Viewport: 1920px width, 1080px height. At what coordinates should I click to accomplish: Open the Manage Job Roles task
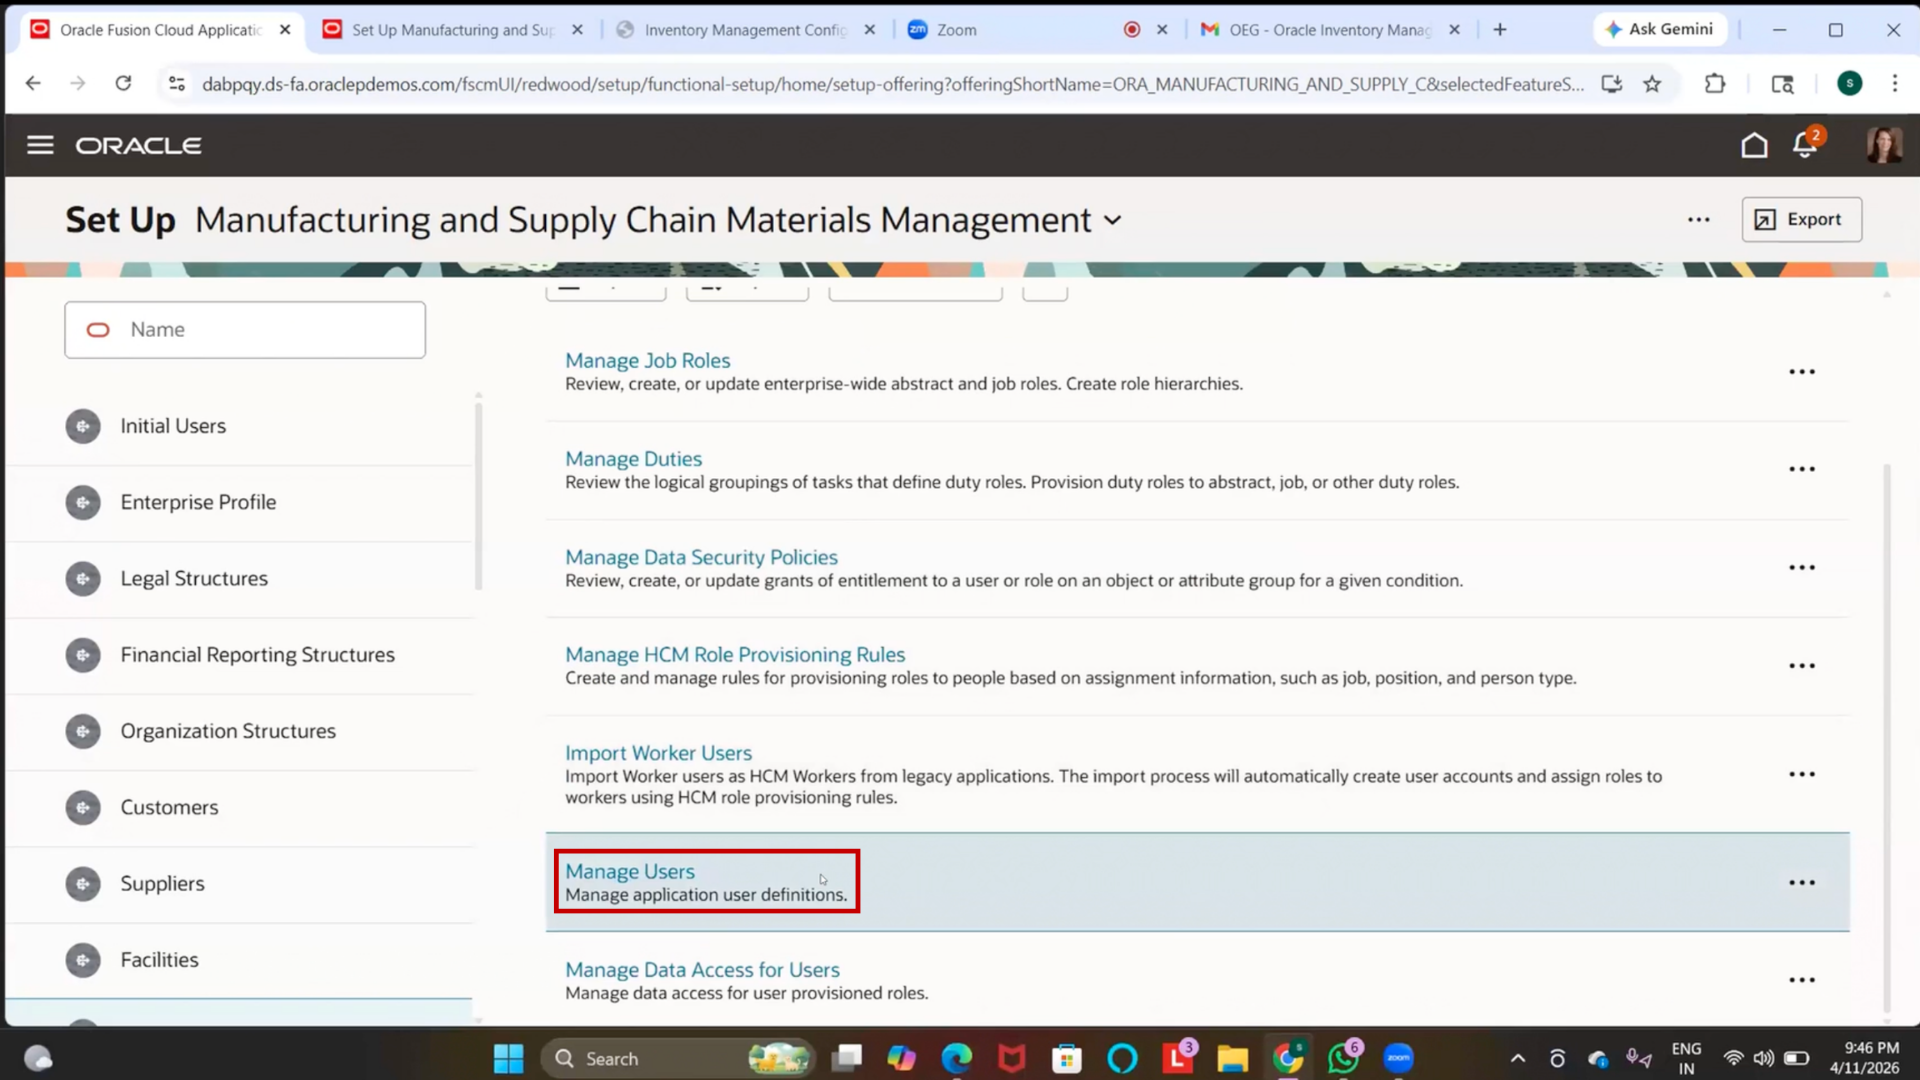(x=647, y=360)
